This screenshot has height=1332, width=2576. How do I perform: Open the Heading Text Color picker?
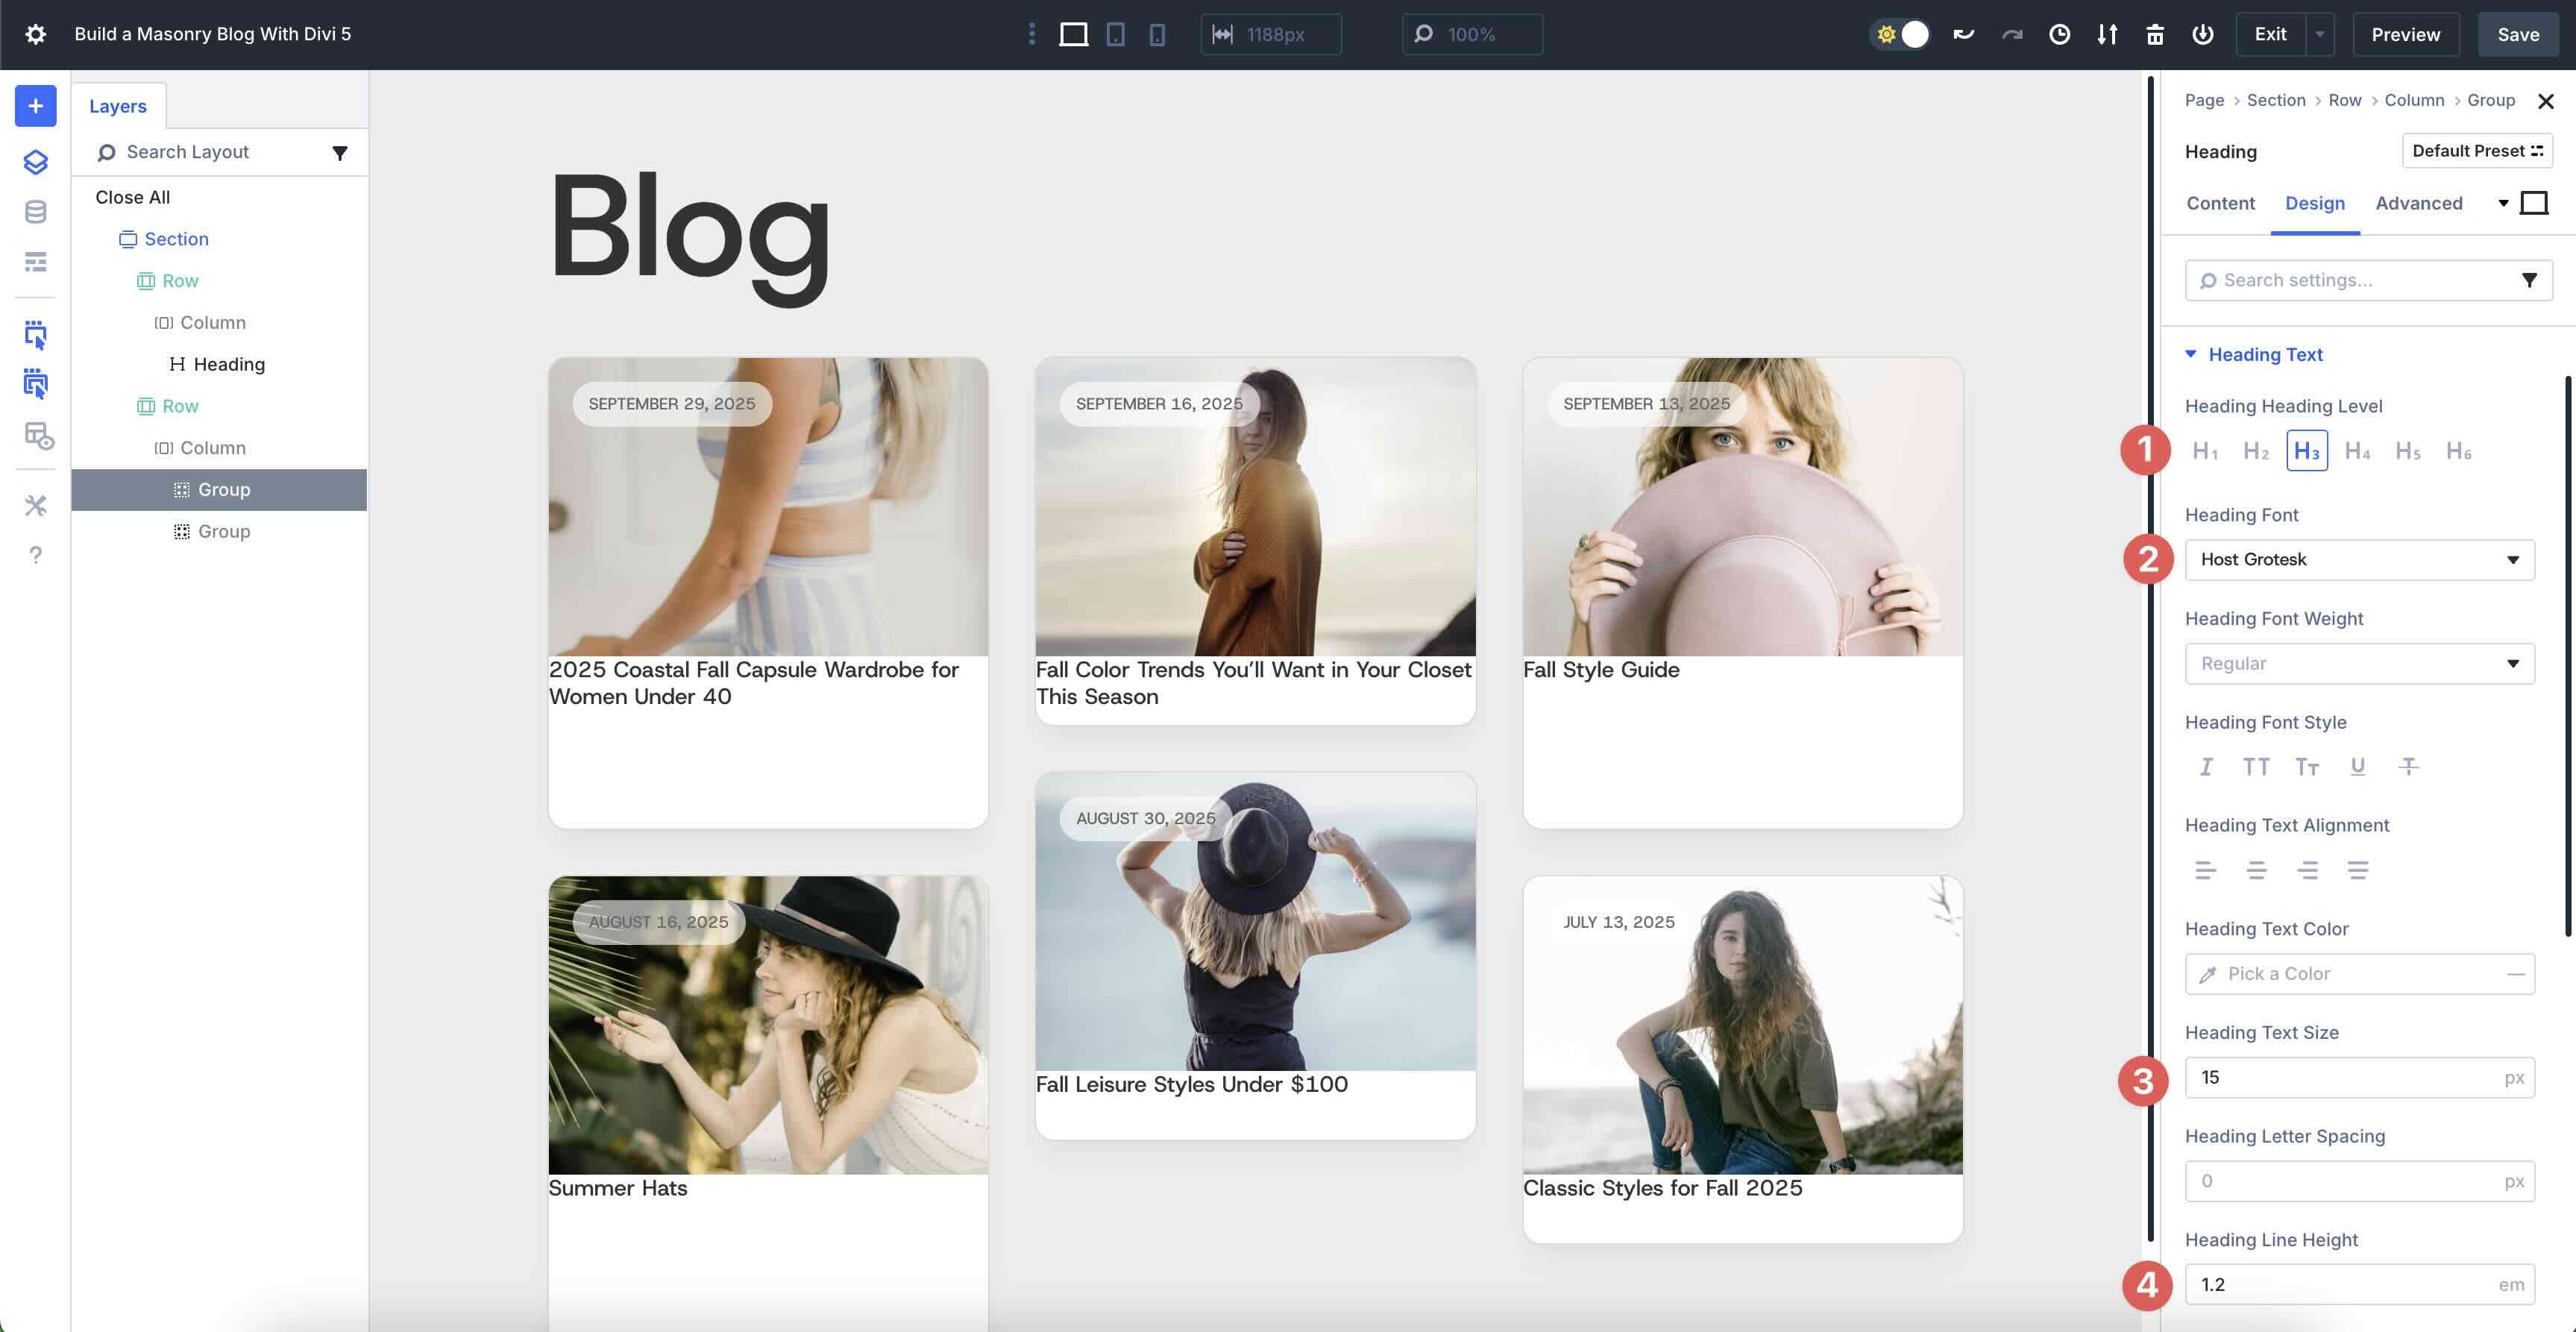tap(2359, 973)
